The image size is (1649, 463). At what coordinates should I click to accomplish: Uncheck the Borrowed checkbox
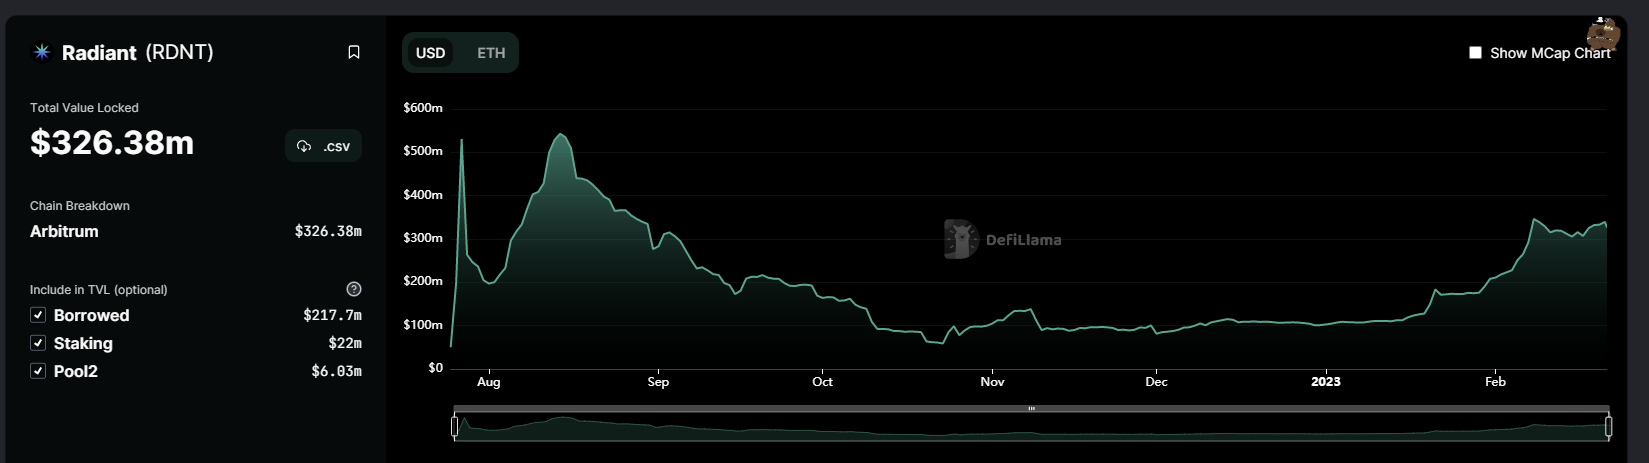pyautogui.click(x=38, y=315)
